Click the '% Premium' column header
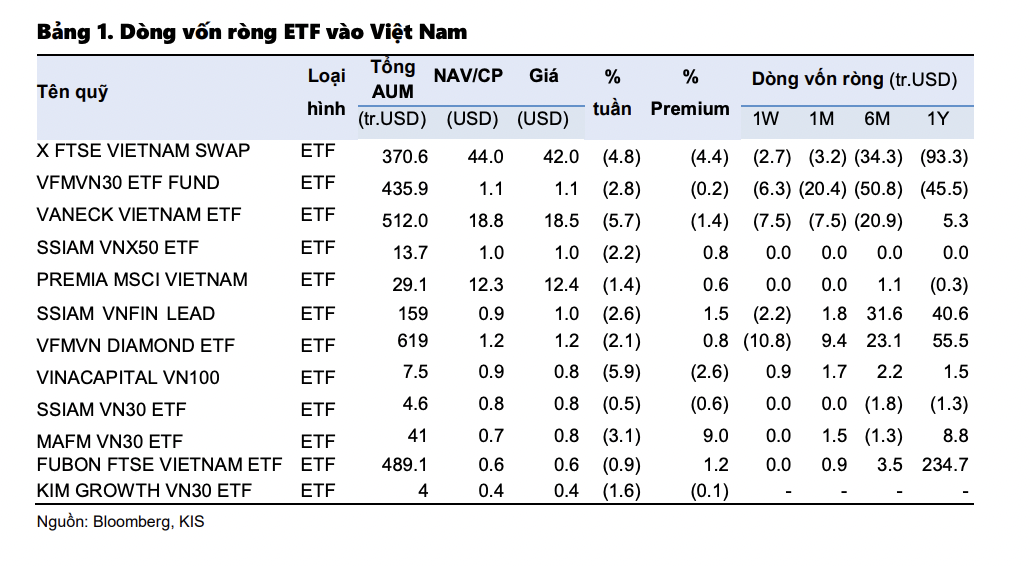Screen dimensions: 1030x566 [x=690, y=93]
